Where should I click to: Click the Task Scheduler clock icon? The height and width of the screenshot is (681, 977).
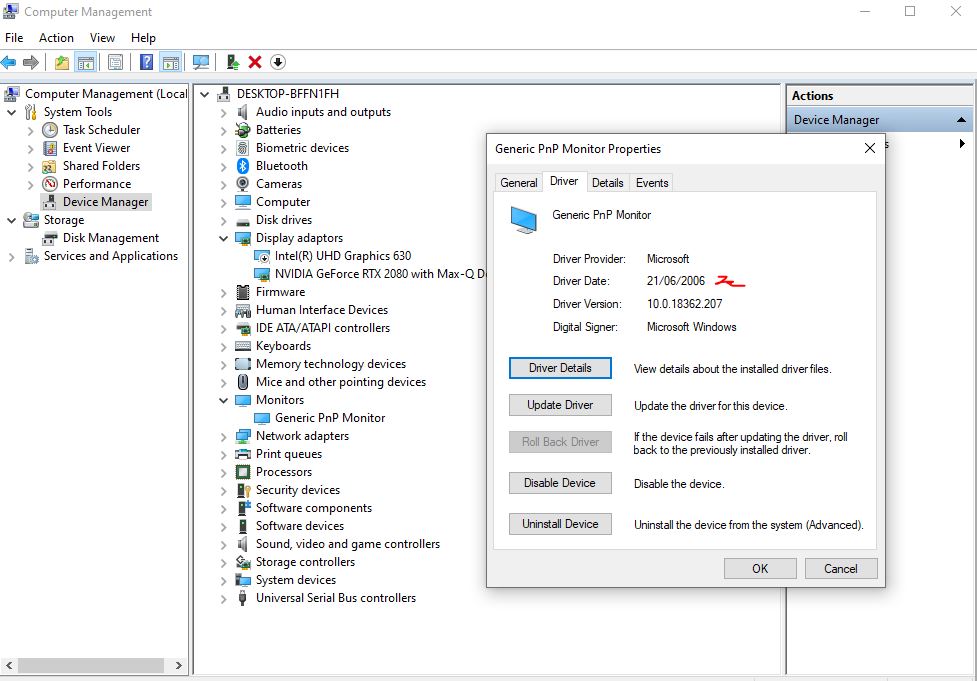click(x=50, y=130)
